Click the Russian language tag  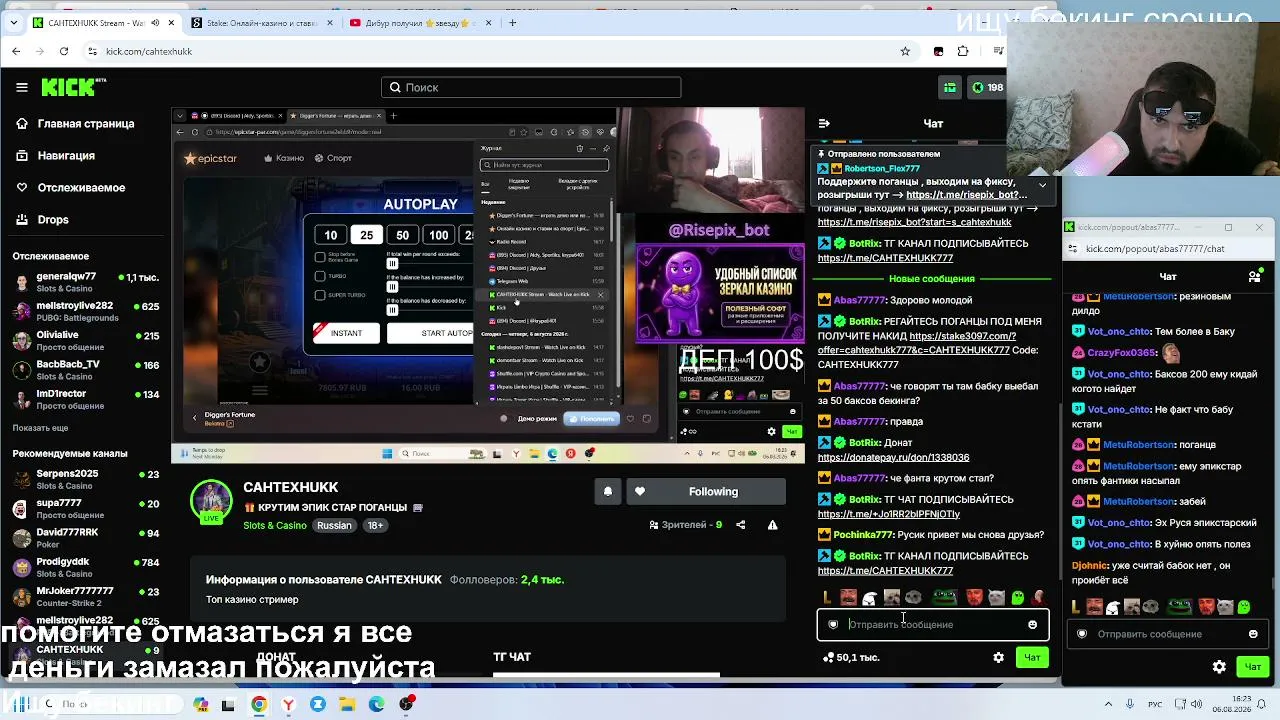[x=334, y=526]
